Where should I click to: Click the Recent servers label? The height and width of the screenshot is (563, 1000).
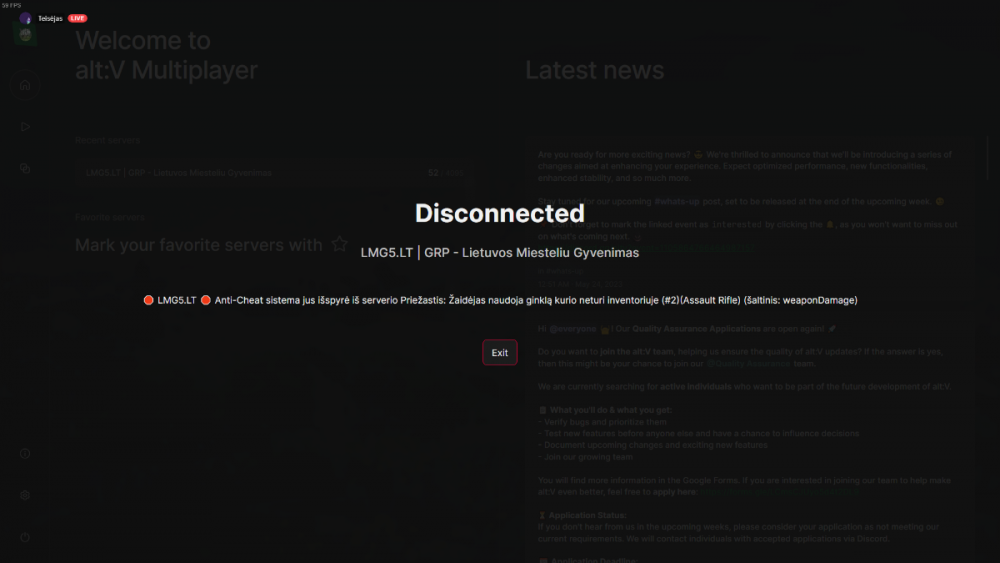(x=107, y=140)
